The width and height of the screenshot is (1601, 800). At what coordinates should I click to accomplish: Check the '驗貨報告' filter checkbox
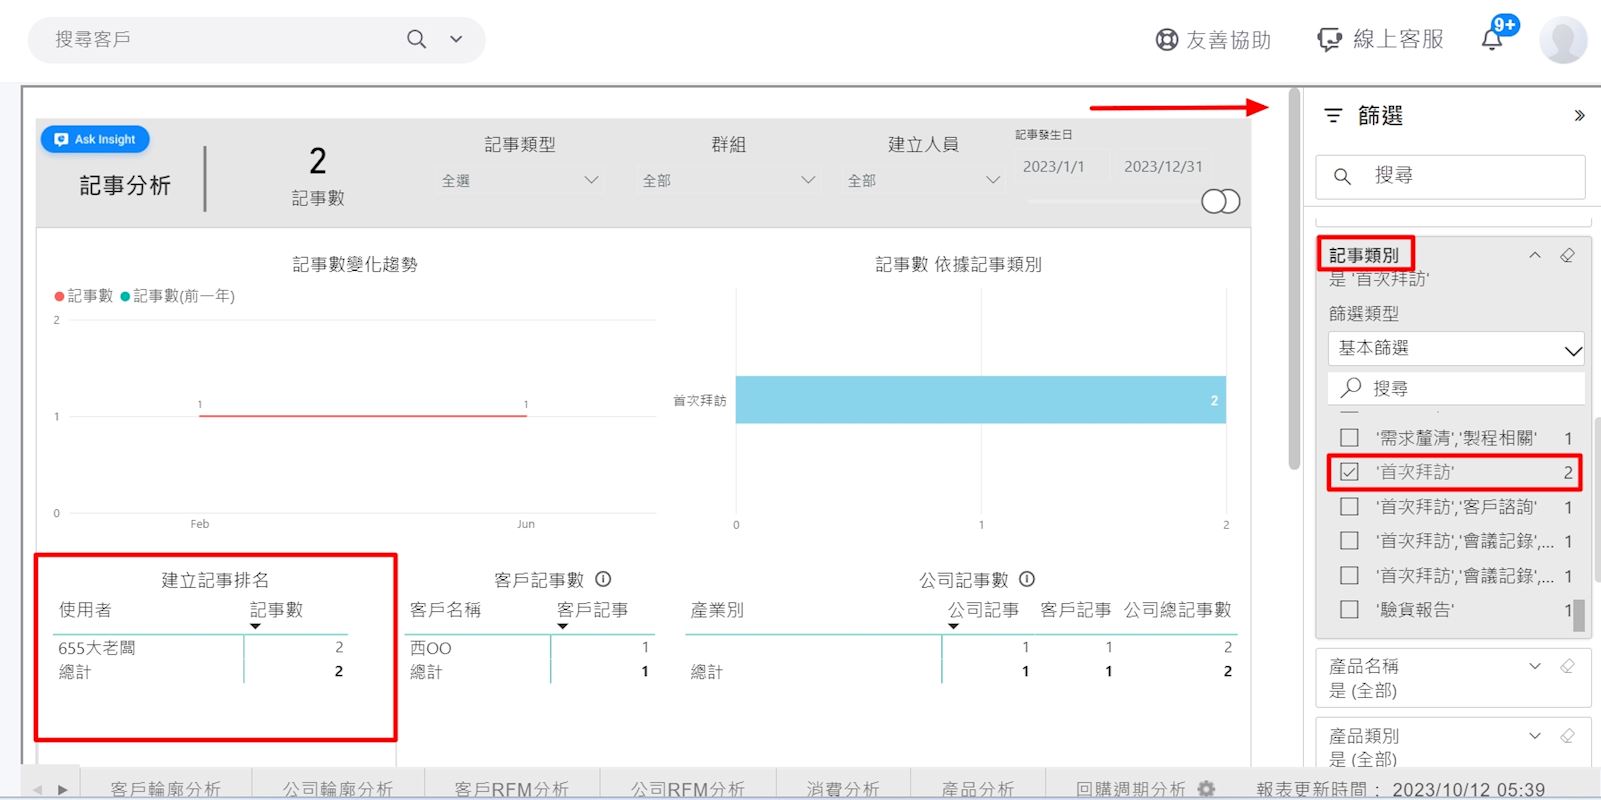click(1349, 609)
